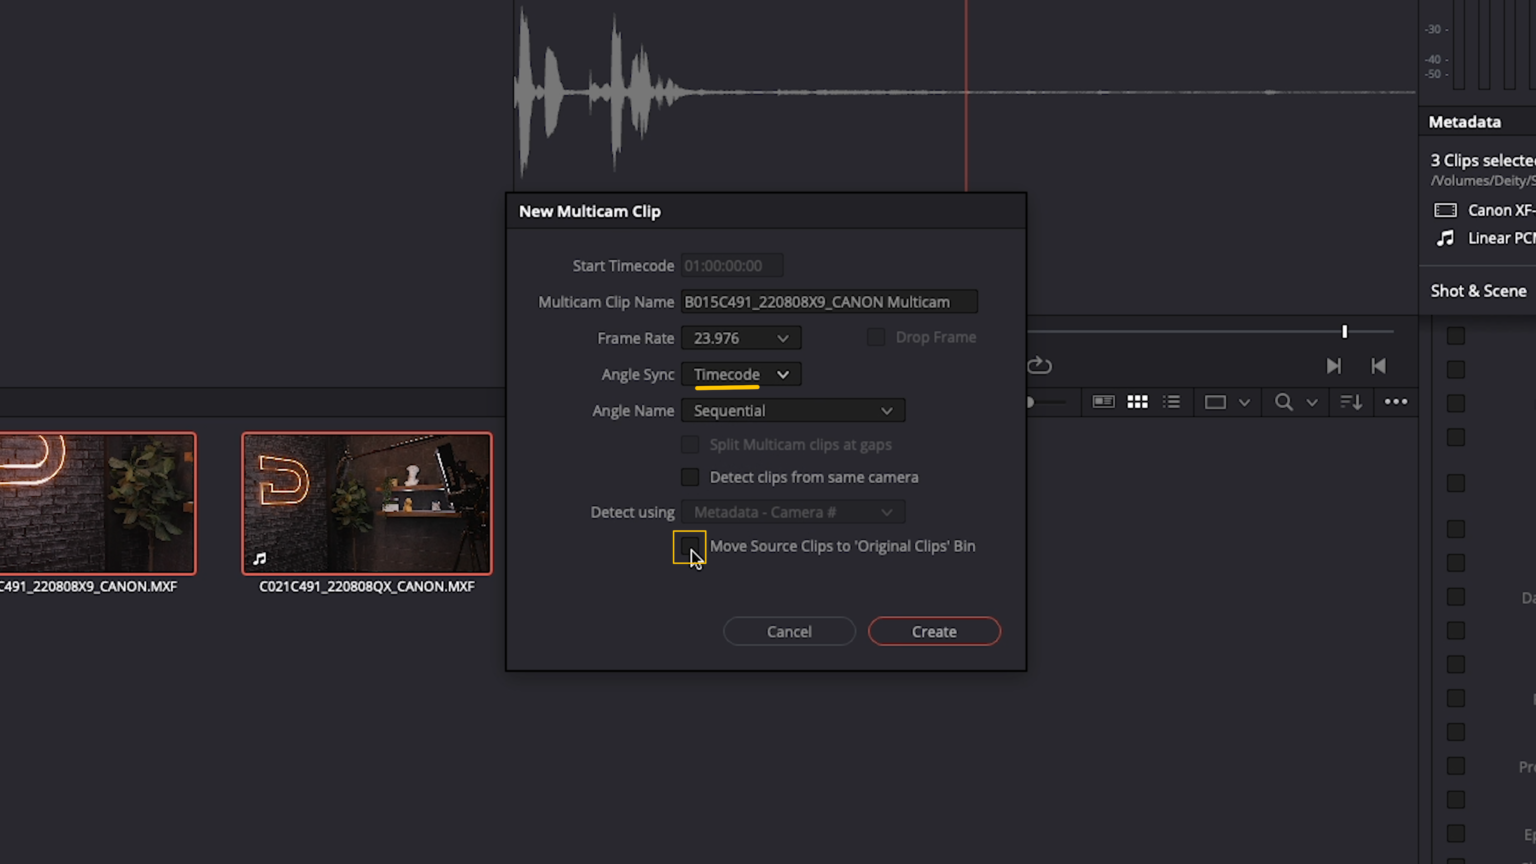Edit the Multicam Clip Name field
The height and width of the screenshot is (864, 1536).
[828, 301]
